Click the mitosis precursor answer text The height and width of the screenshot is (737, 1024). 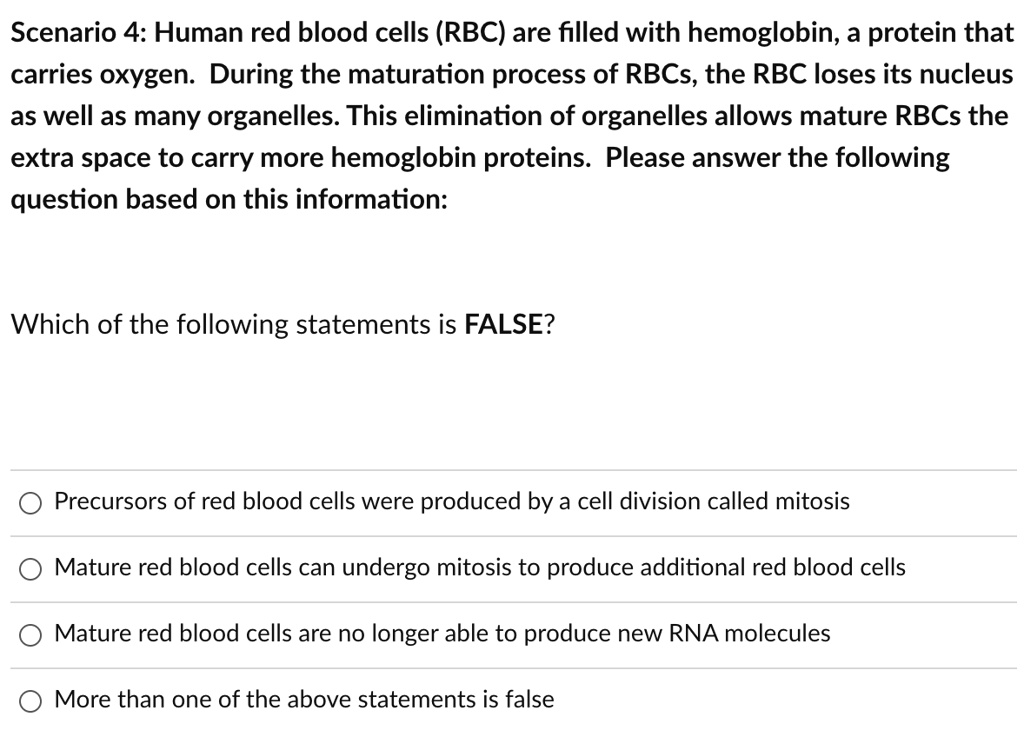click(x=452, y=501)
